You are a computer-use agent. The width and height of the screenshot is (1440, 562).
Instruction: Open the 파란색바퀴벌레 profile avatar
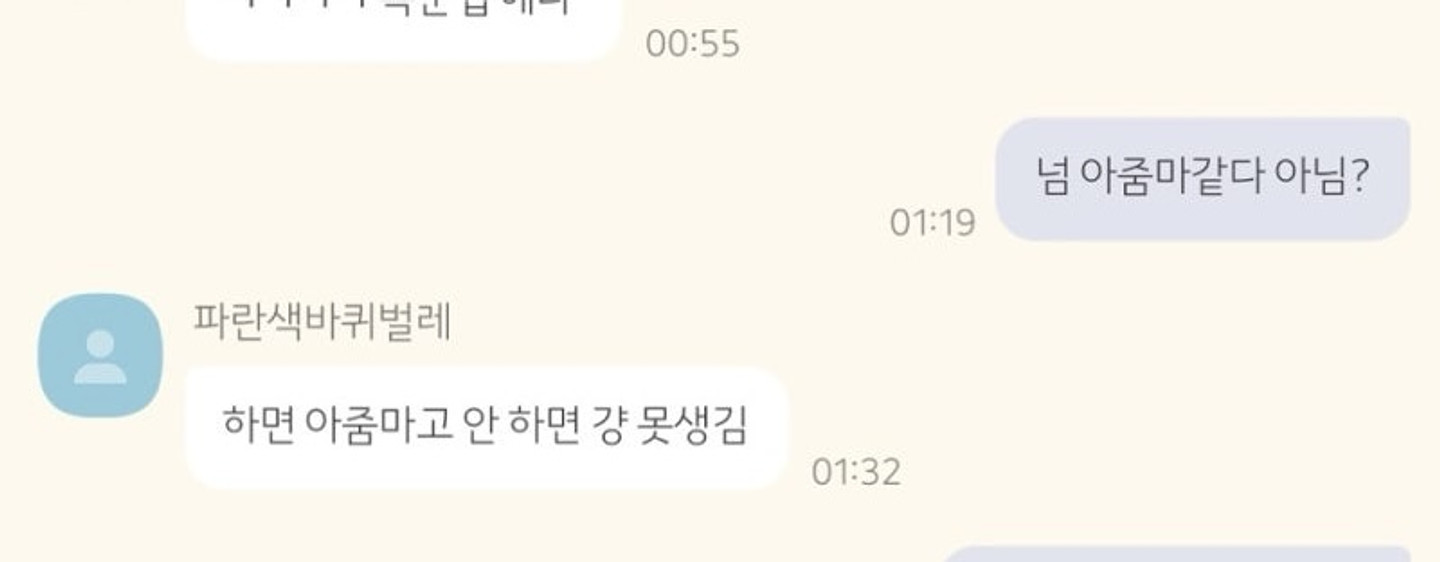tap(100, 355)
